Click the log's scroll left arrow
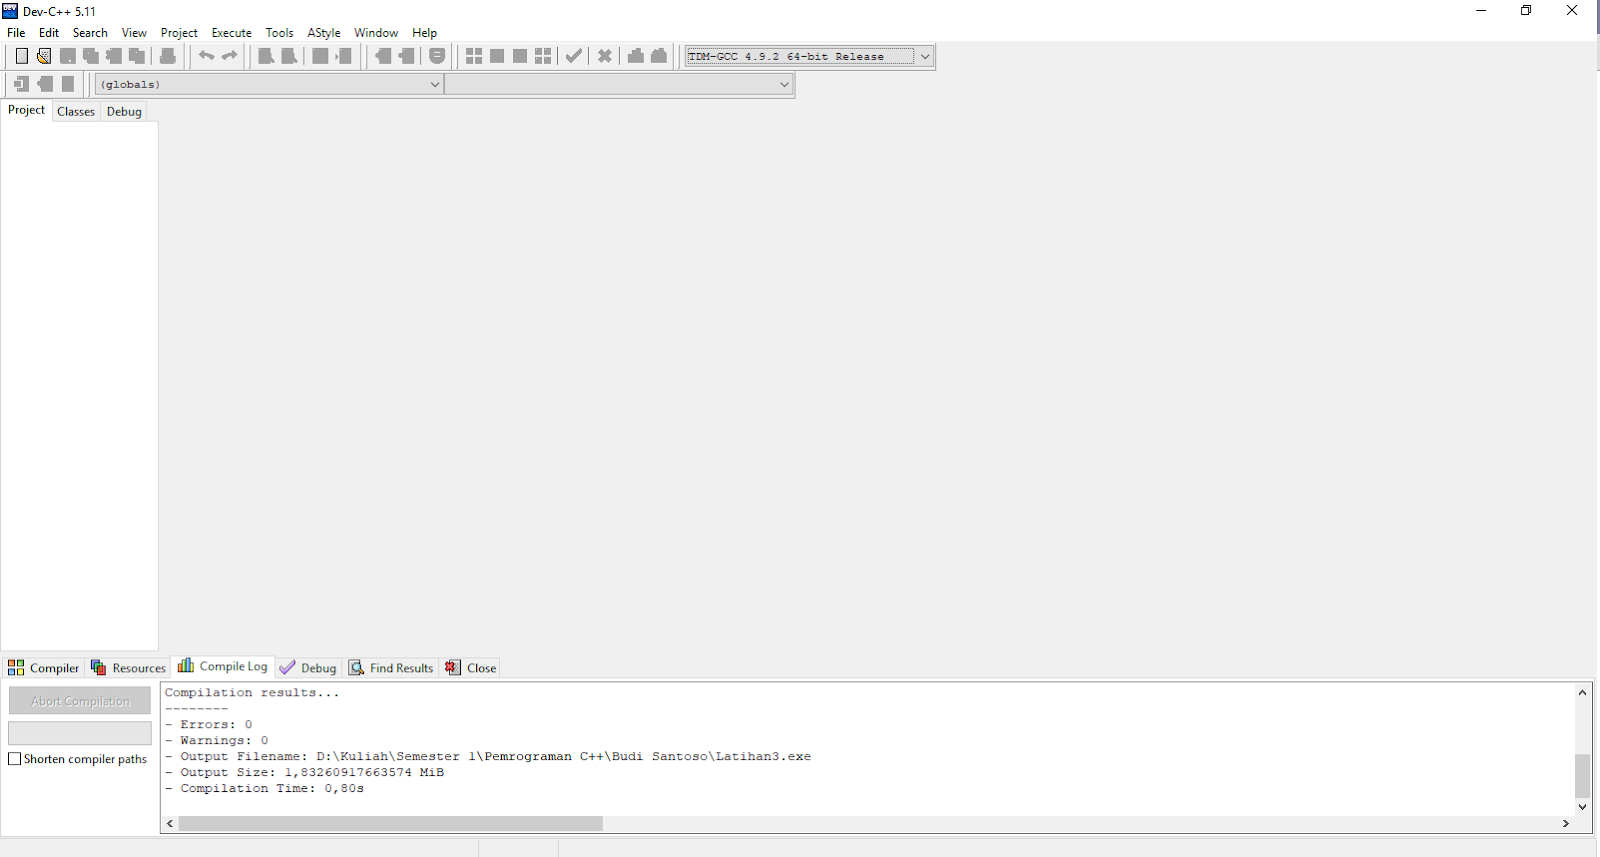 tap(170, 823)
